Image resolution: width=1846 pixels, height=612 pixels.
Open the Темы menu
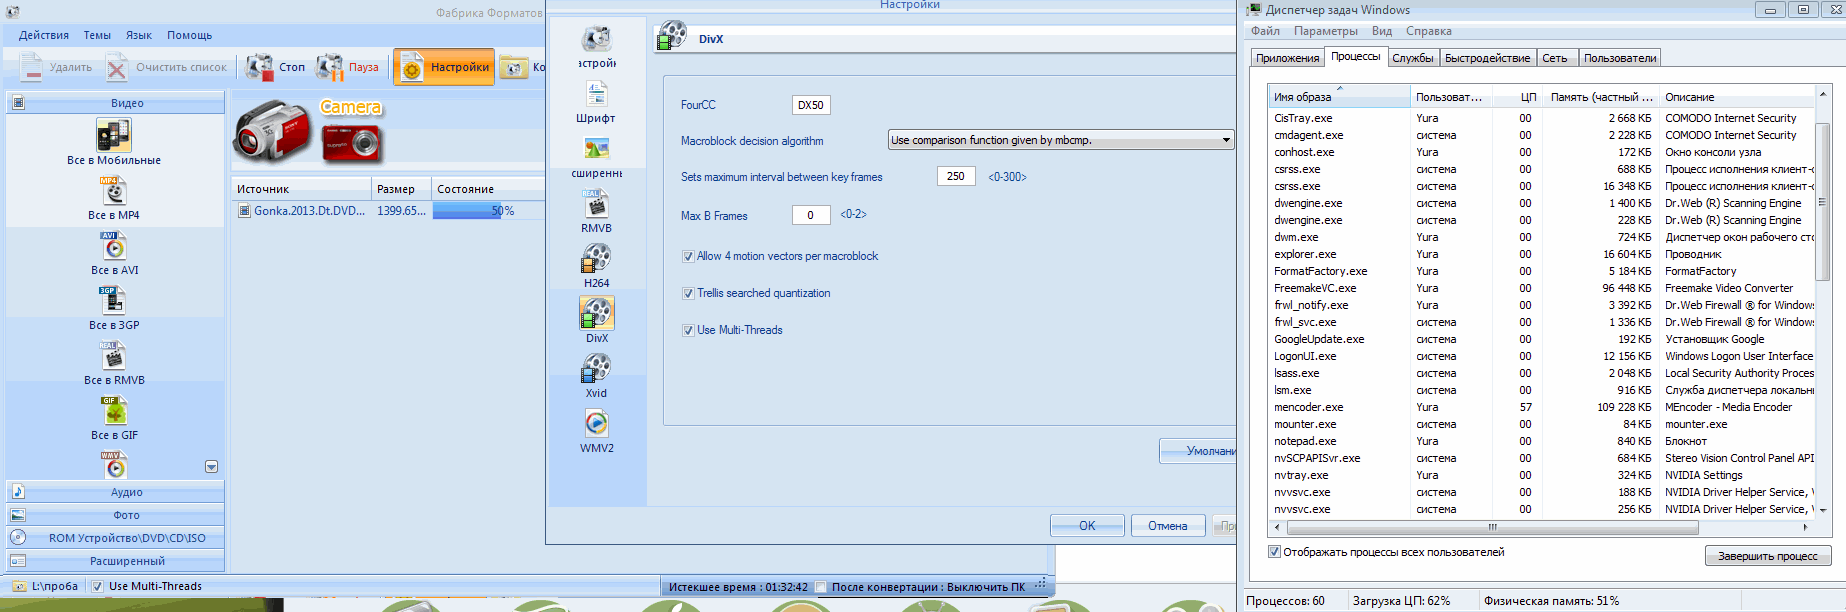(x=97, y=35)
